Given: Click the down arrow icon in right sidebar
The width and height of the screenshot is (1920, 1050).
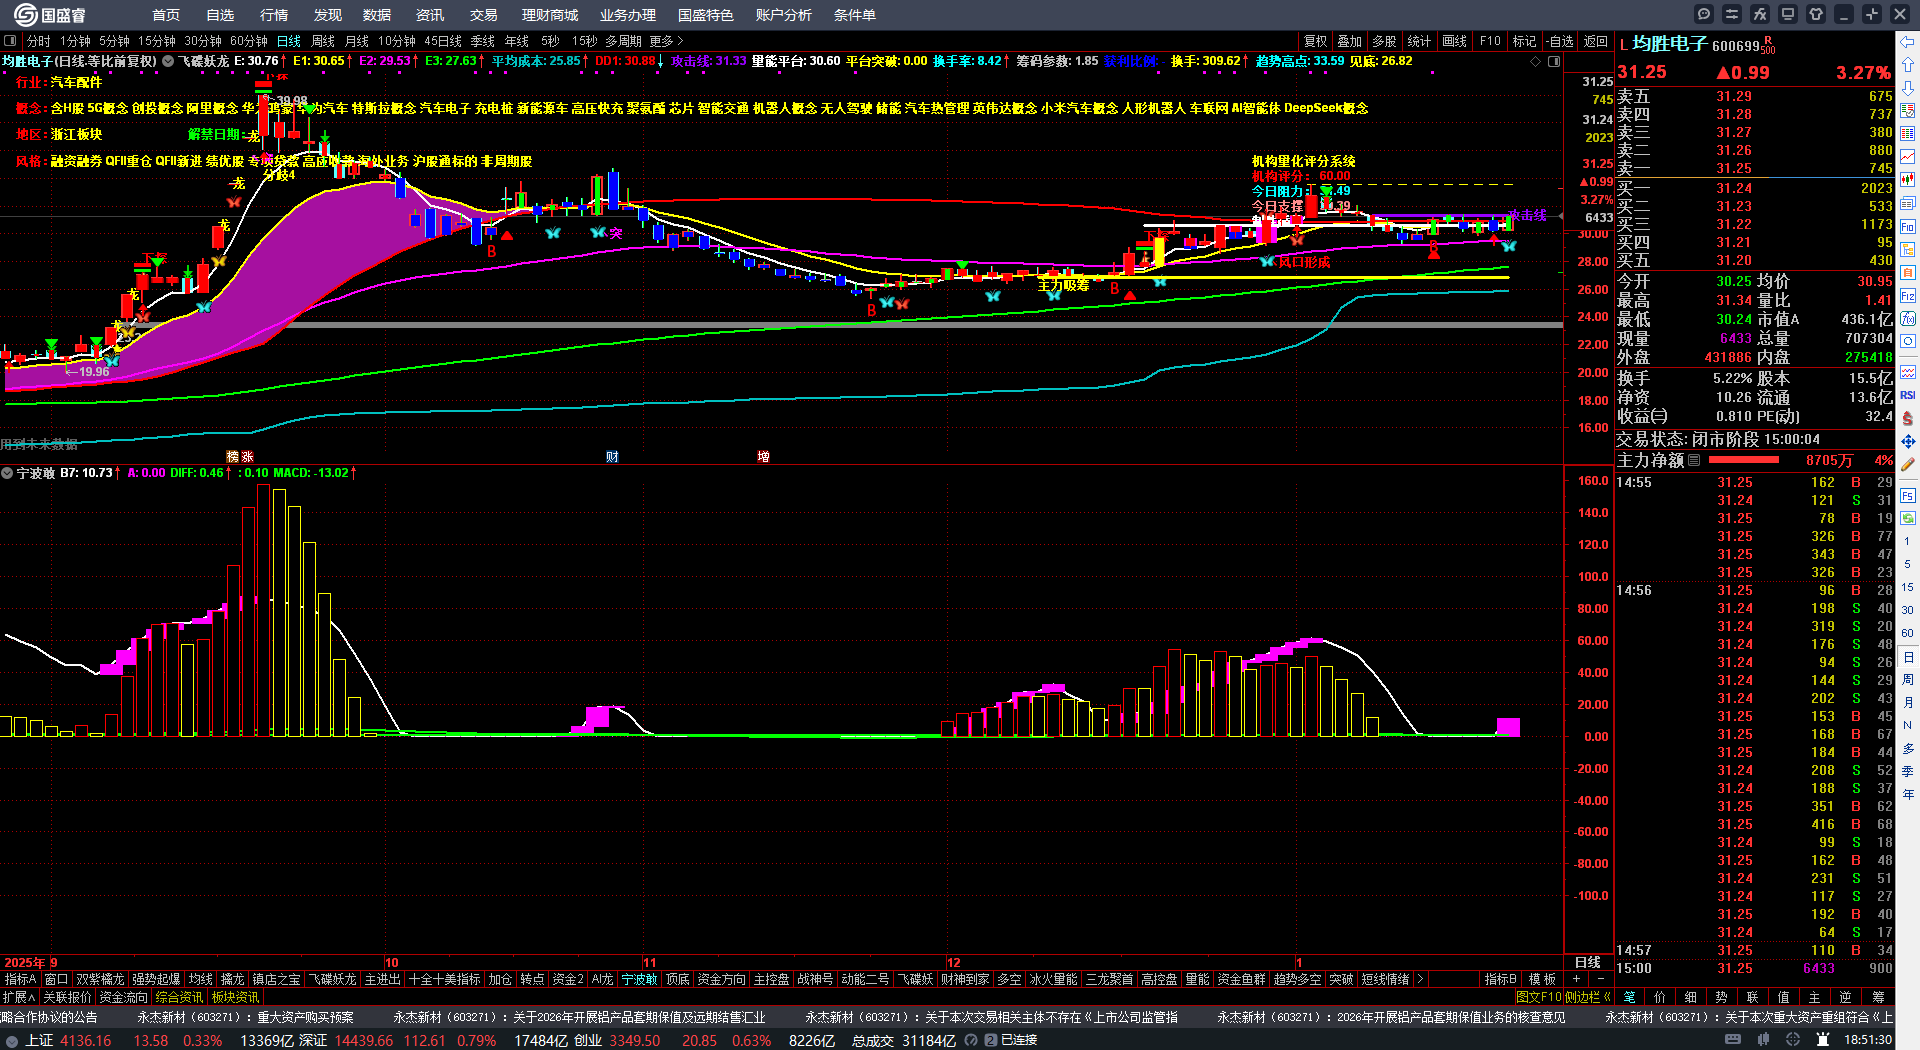Looking at the screenshot, I should tap(1908, 88).
